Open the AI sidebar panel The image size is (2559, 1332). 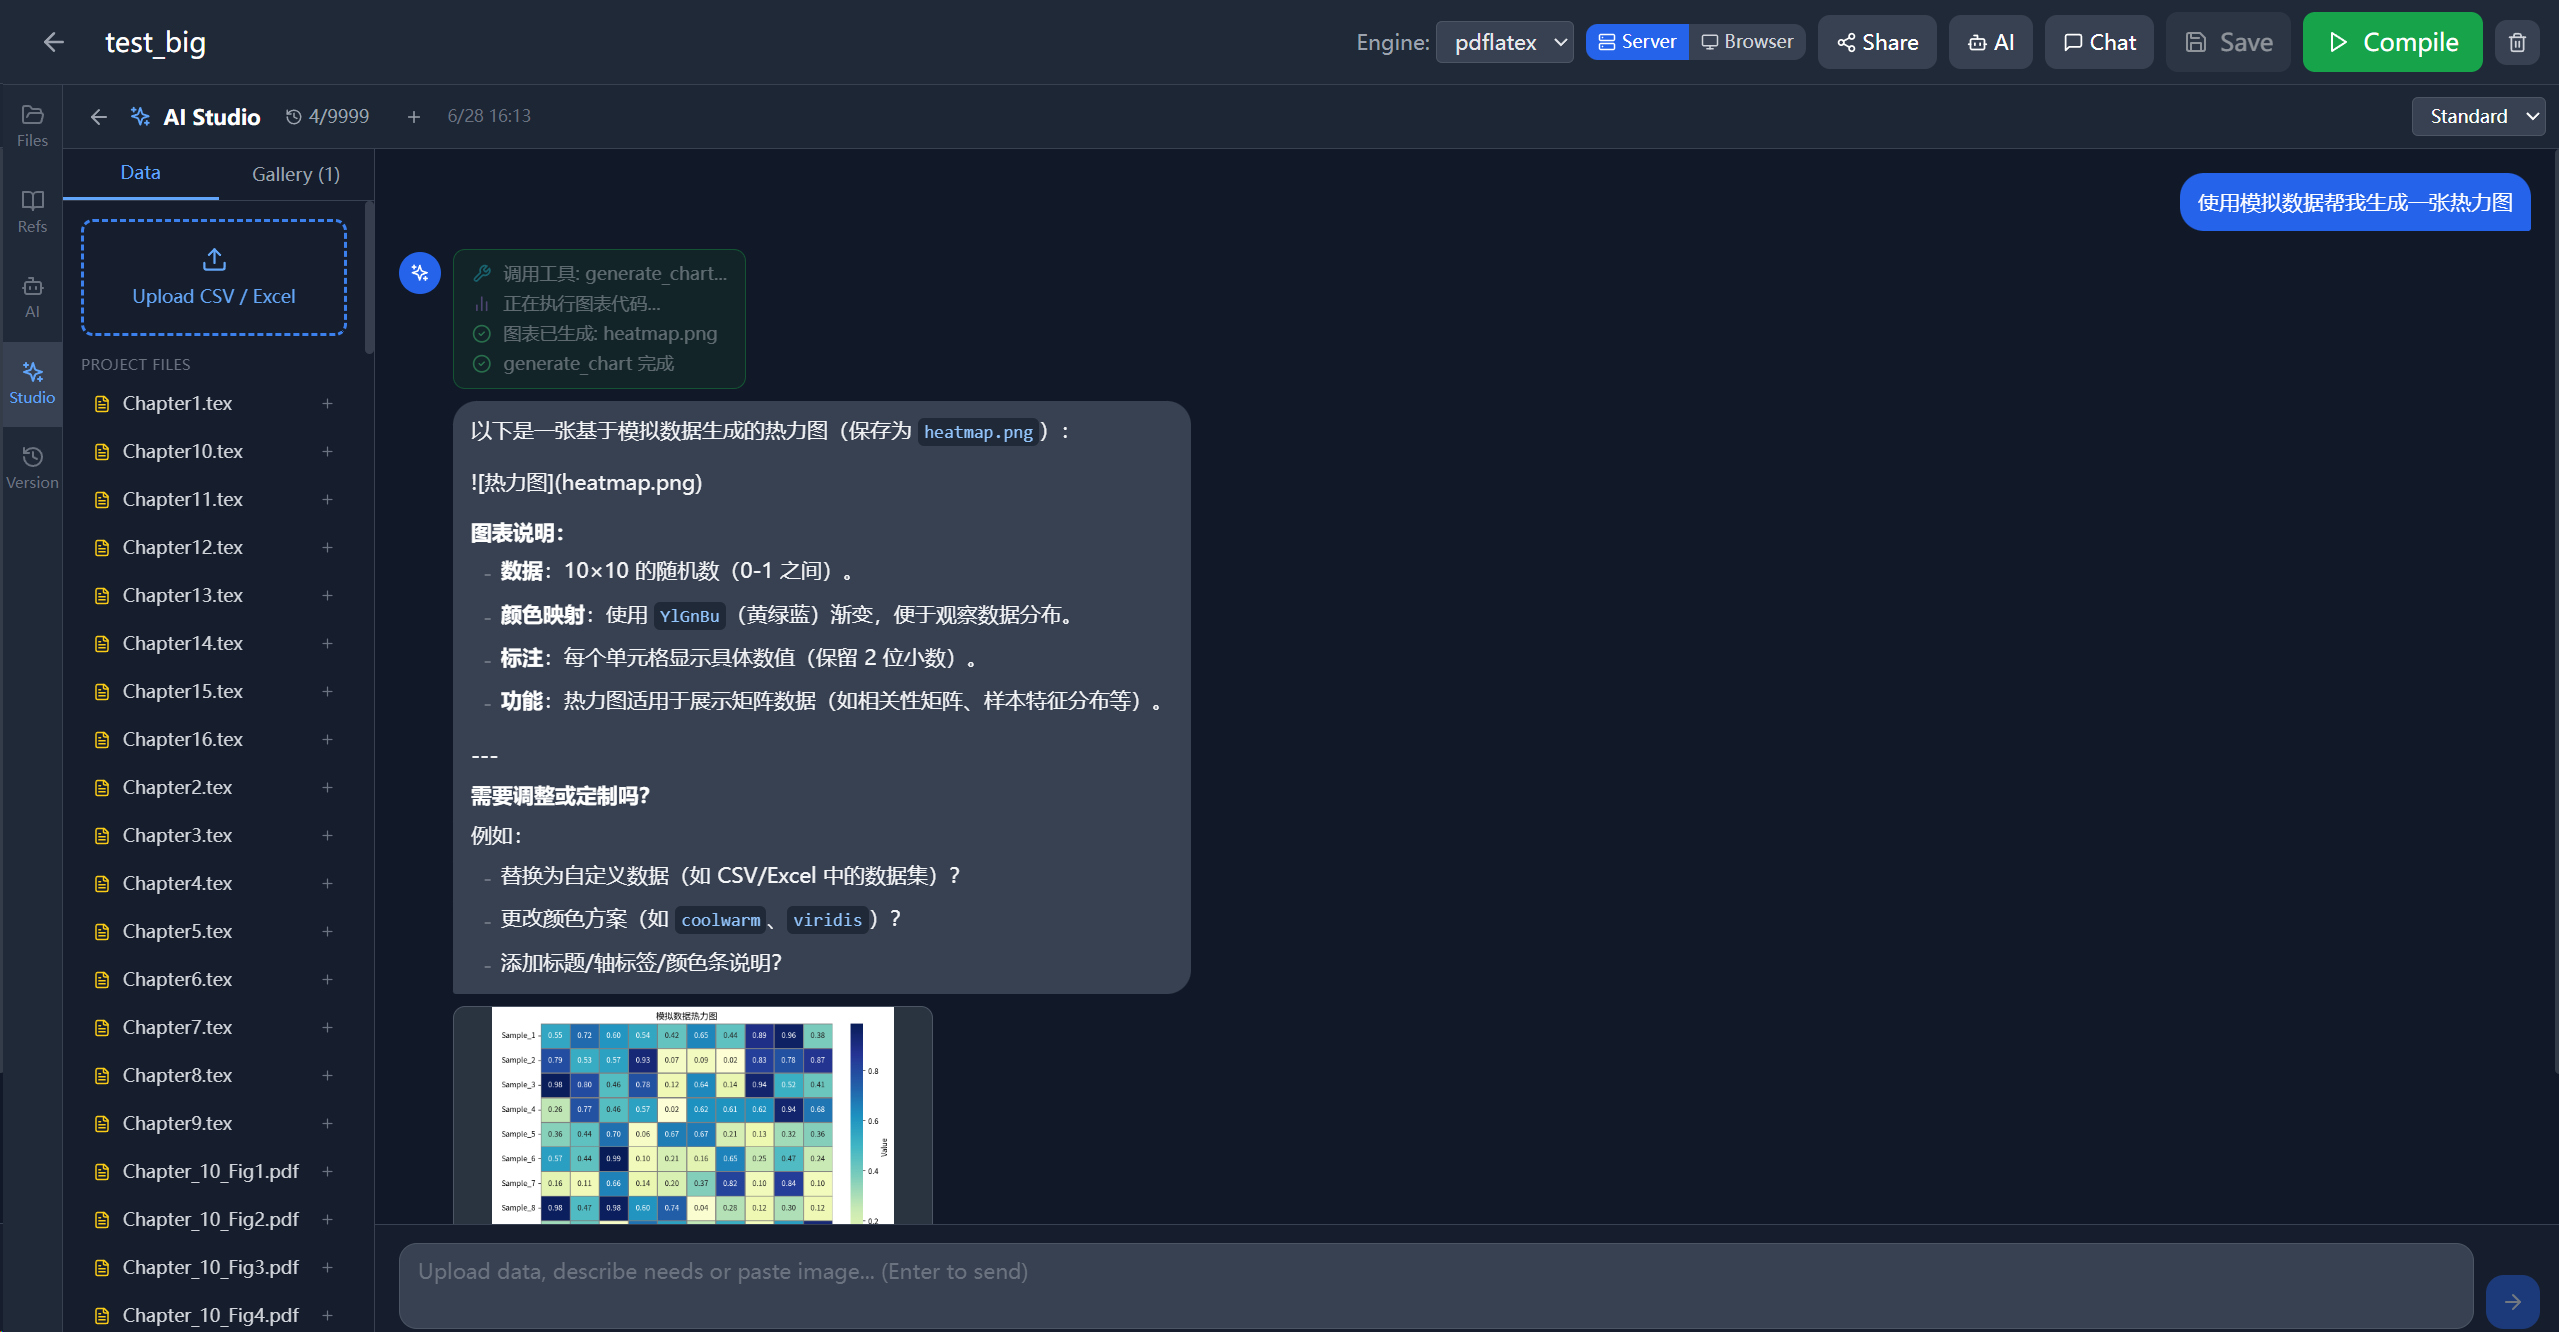point(32,297)
